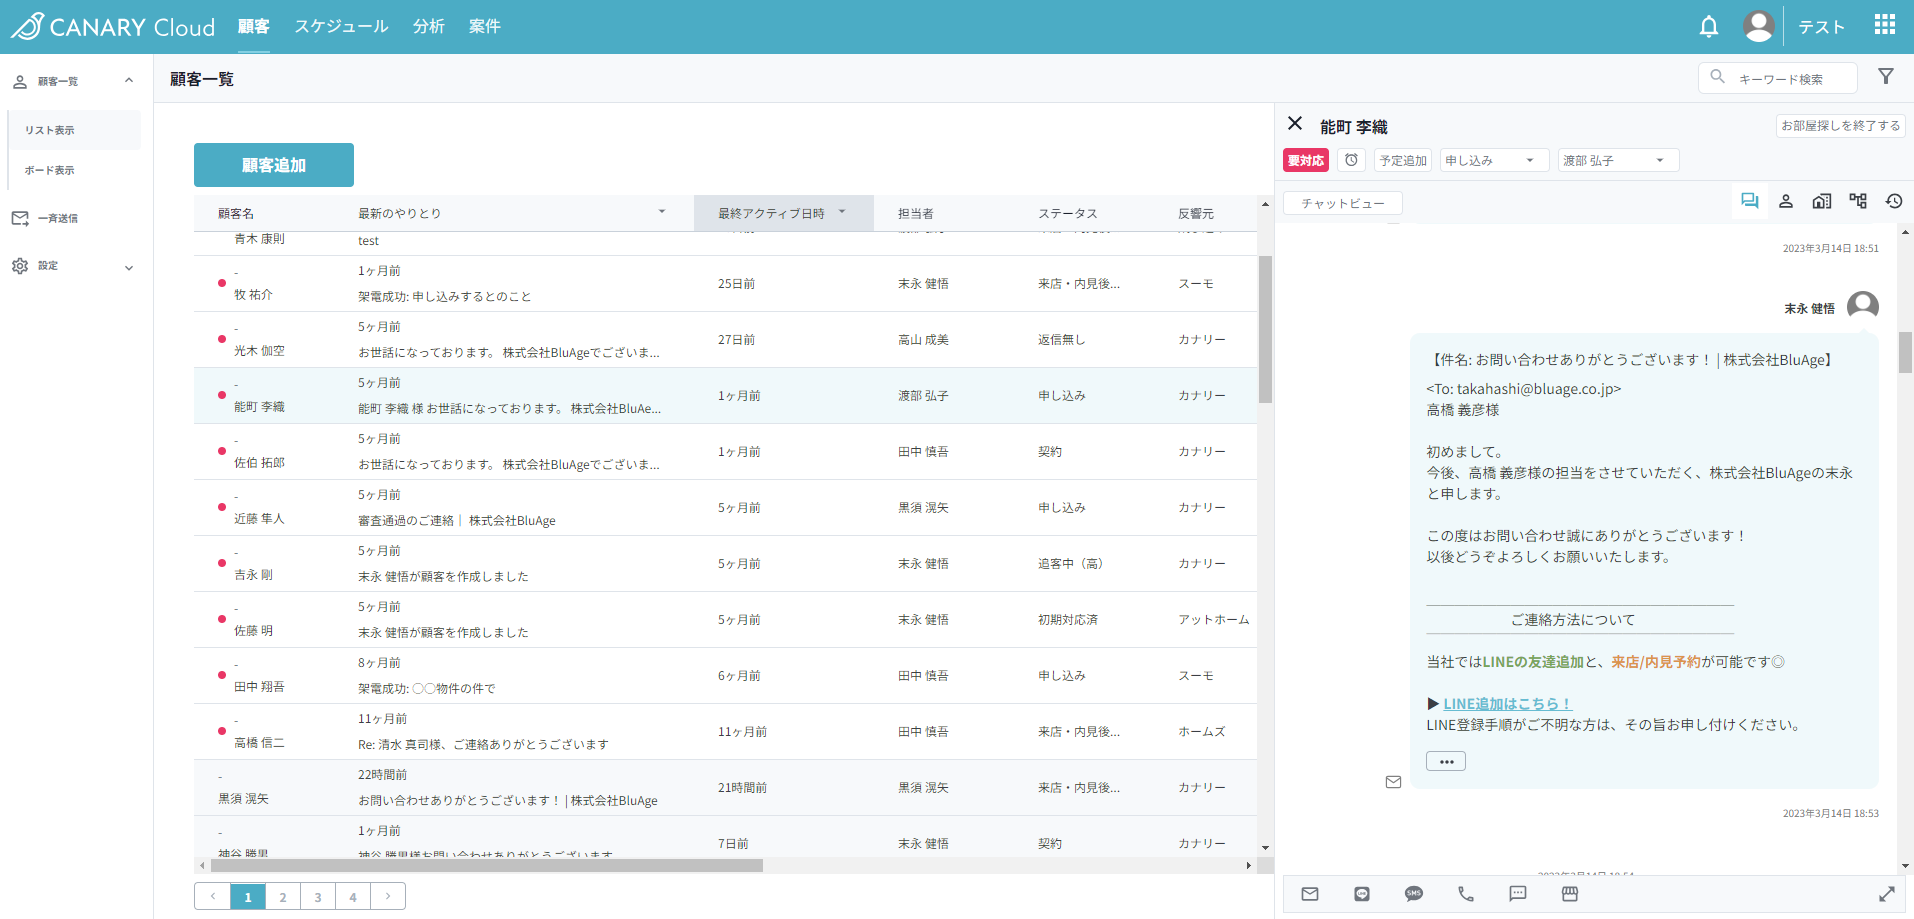This screenshot has width=1914, height=919.
Task: Open the 渡部 弘子 assignee dropdown
Action: pyautogui.click(x=1617, y=160)
